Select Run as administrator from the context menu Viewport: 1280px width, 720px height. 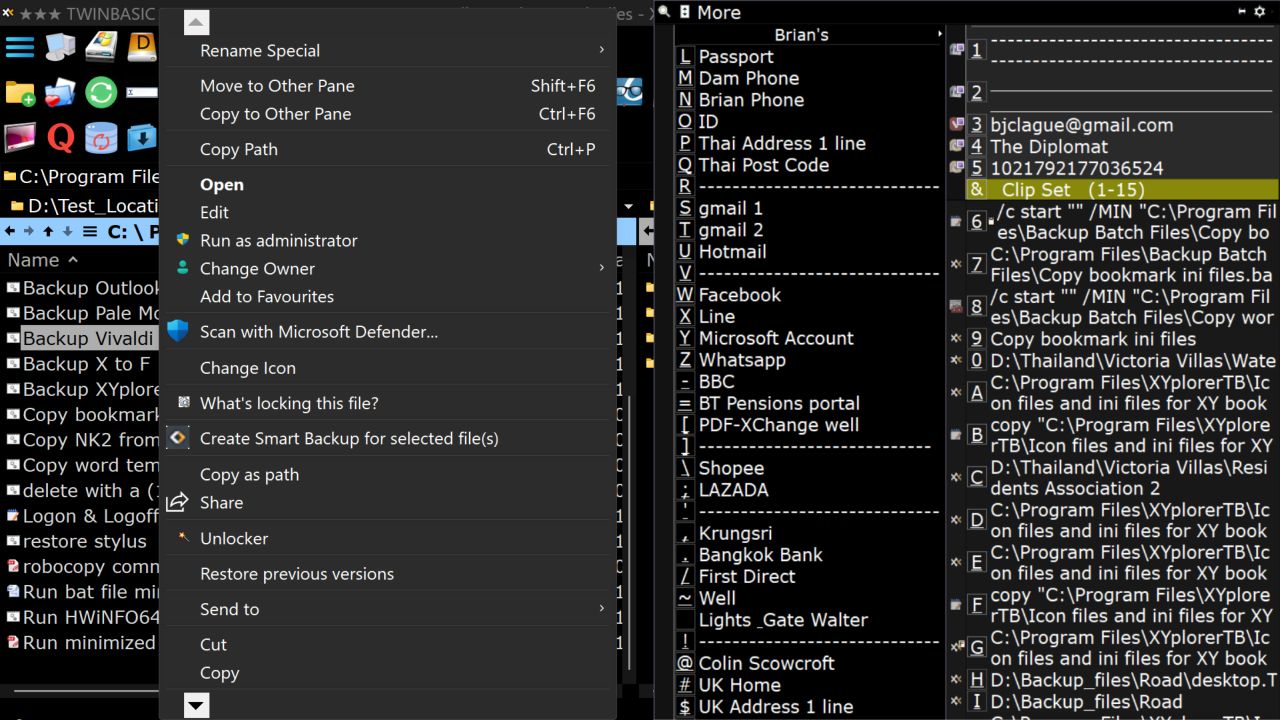click(x=278, y=240)
